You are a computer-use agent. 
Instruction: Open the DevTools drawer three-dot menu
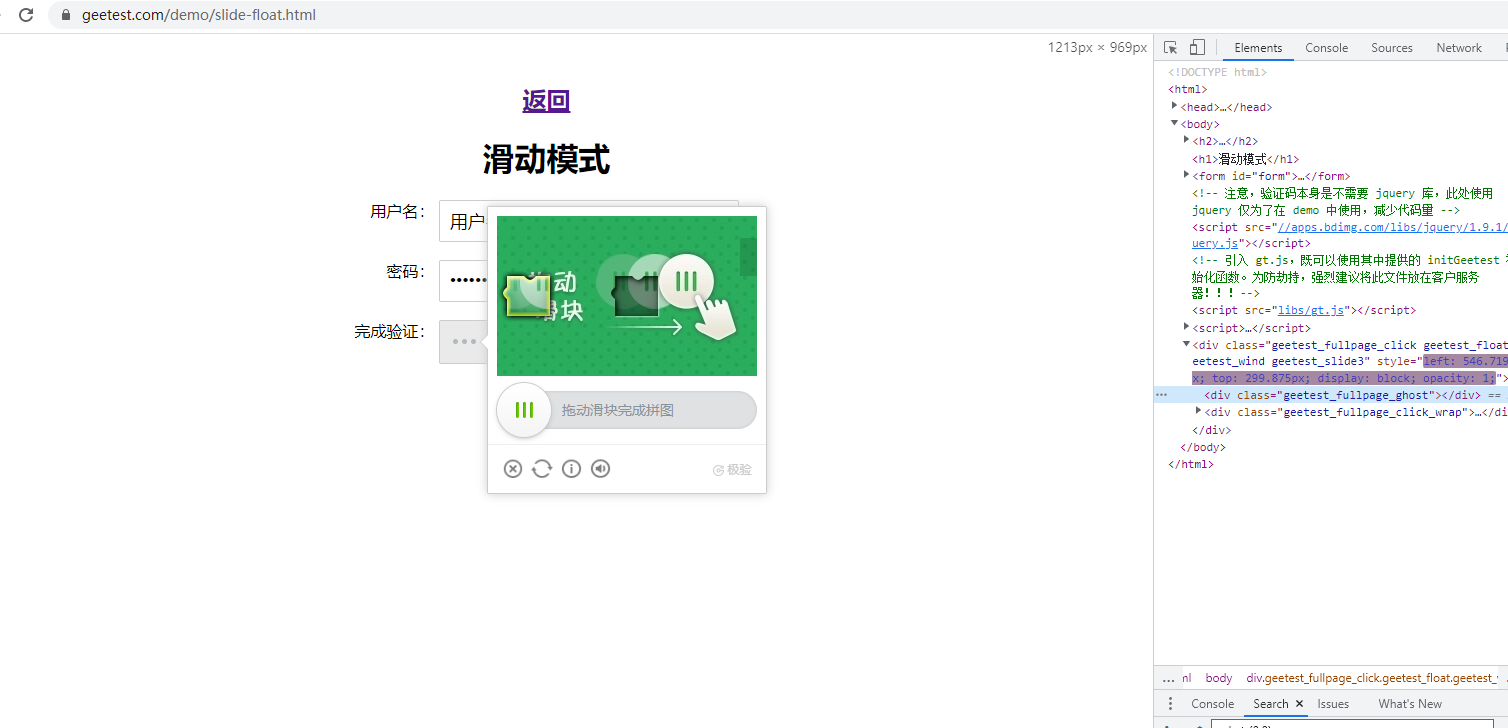[x=1171, y=703]
